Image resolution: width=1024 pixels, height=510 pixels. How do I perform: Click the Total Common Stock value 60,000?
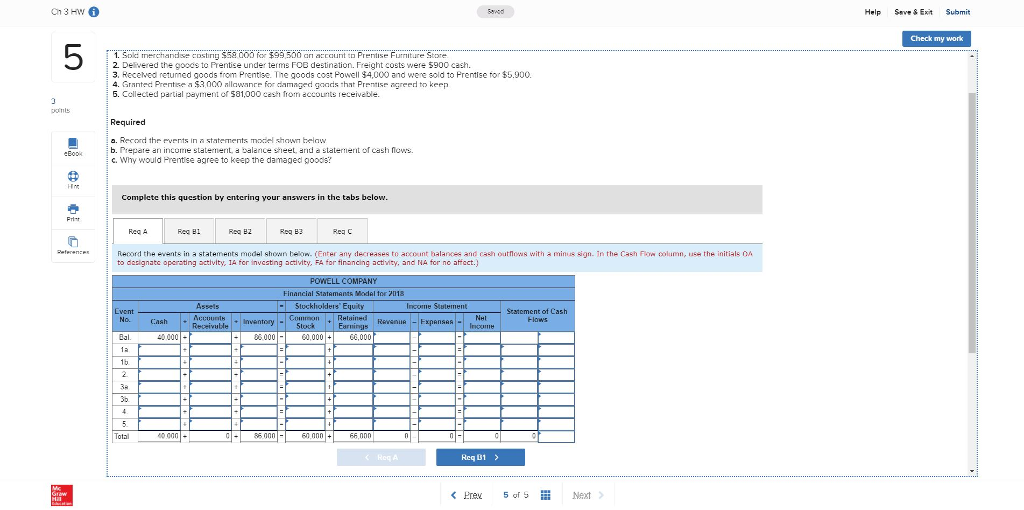[x=313, y=436]
